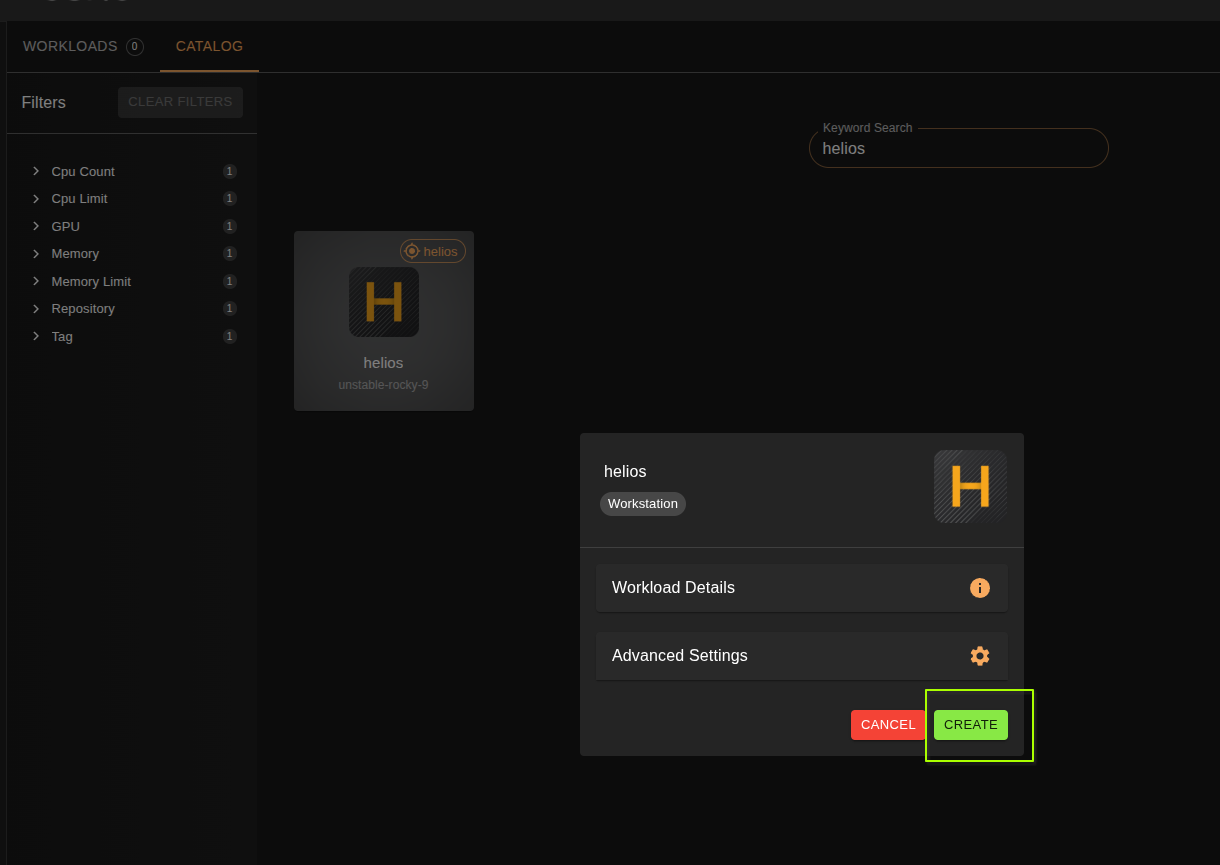Click the workloads count badge showing 0
Screen dimensions: 1220x865
136,46
